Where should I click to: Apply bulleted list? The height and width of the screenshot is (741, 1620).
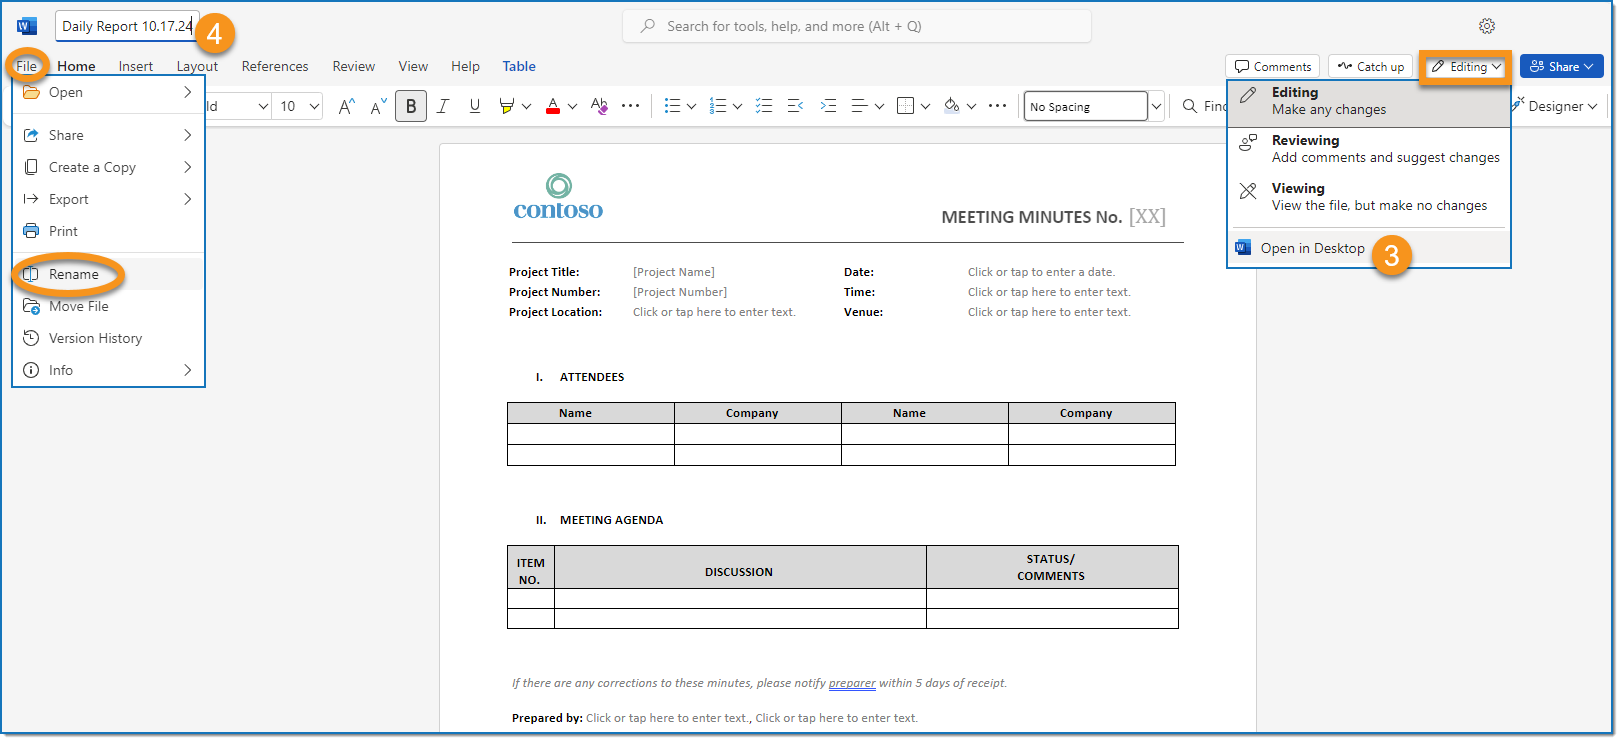coord(672,106)
